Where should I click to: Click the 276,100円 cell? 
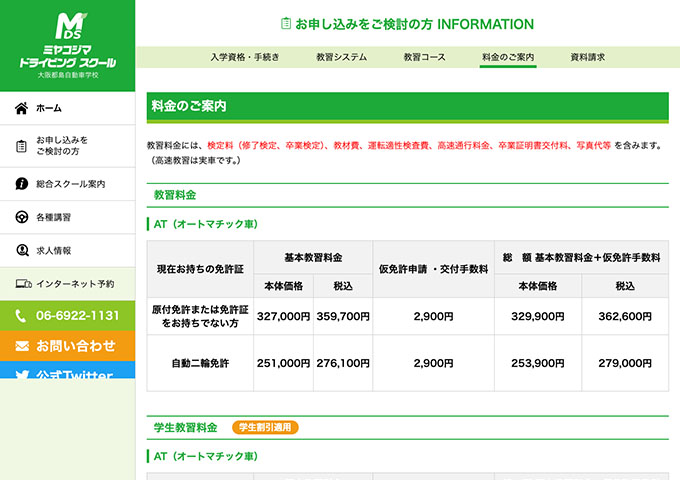tap(343, 363)
